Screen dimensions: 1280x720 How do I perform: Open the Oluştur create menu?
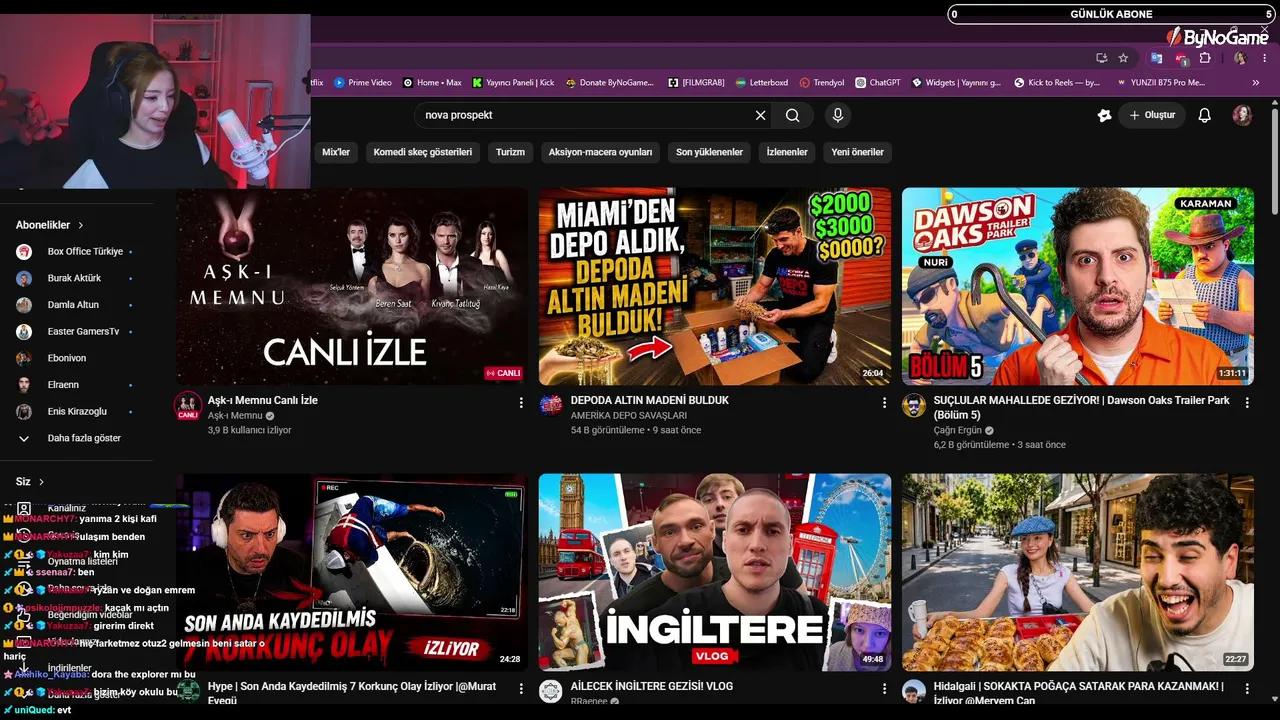pyautogui.click(x=1152, y=115)
